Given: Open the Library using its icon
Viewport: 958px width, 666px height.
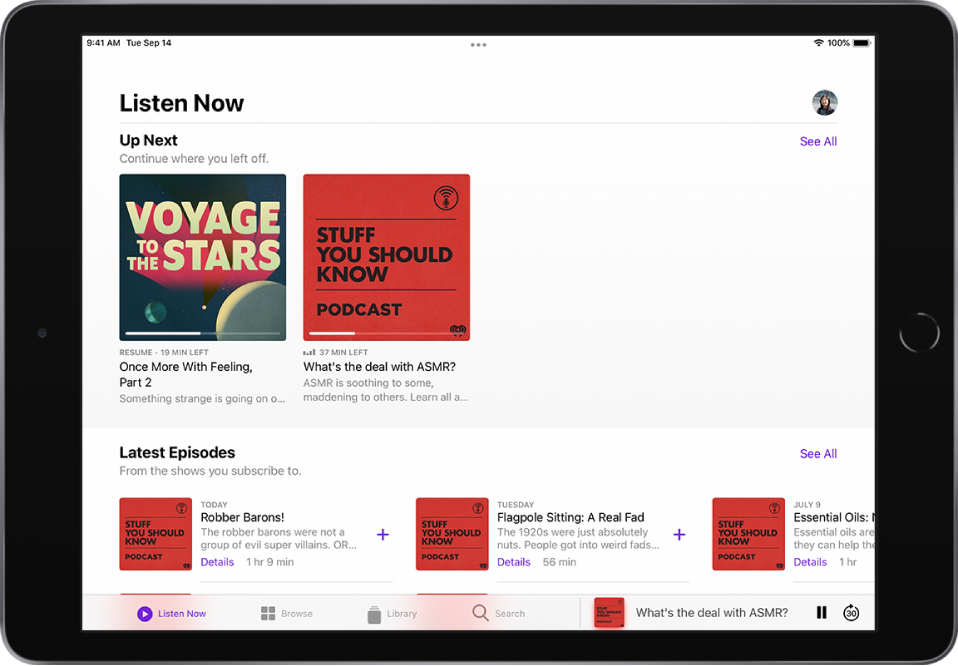Looking at the screenshot, I should (374, 612).
